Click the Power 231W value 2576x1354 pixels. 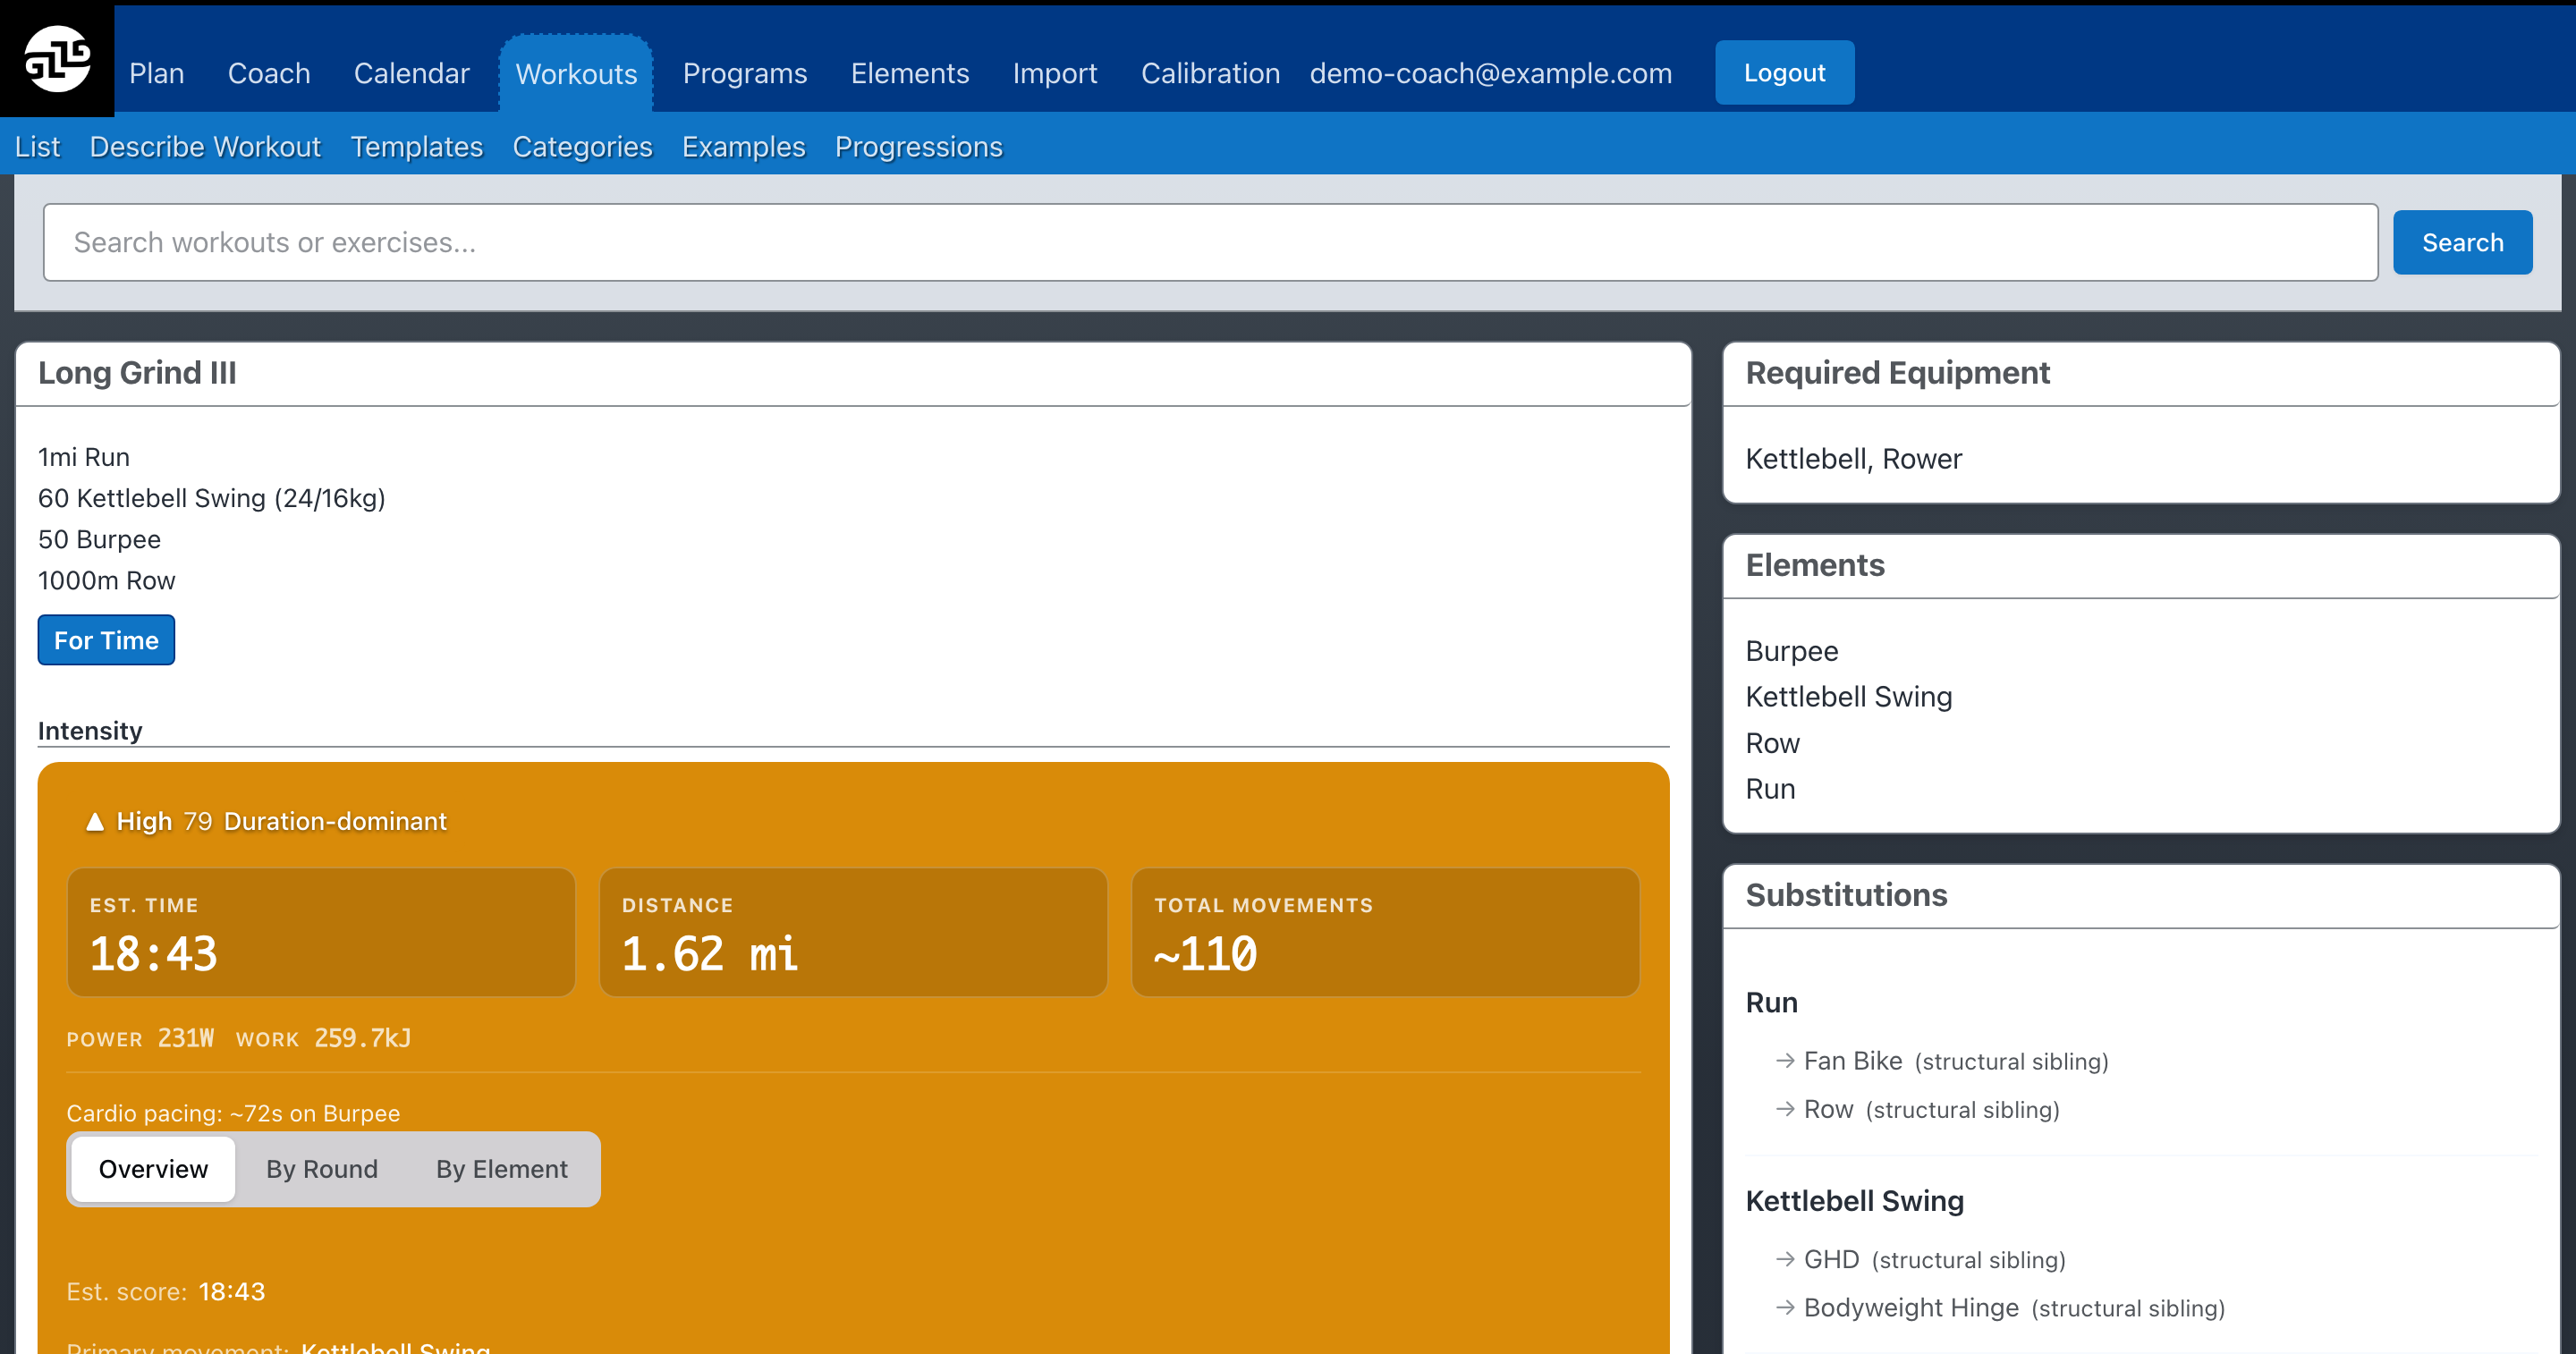186,1038
